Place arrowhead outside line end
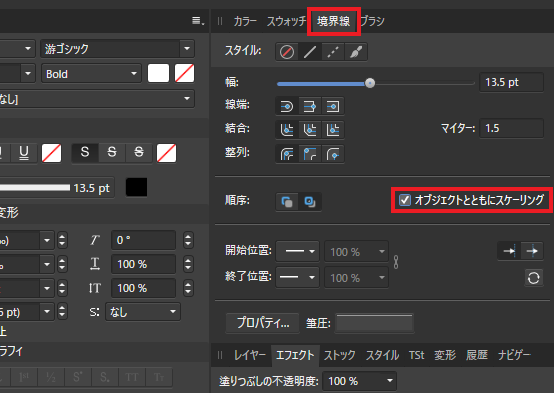The width and height of the screenshot is (555, 393). click(x=532, y=251)
